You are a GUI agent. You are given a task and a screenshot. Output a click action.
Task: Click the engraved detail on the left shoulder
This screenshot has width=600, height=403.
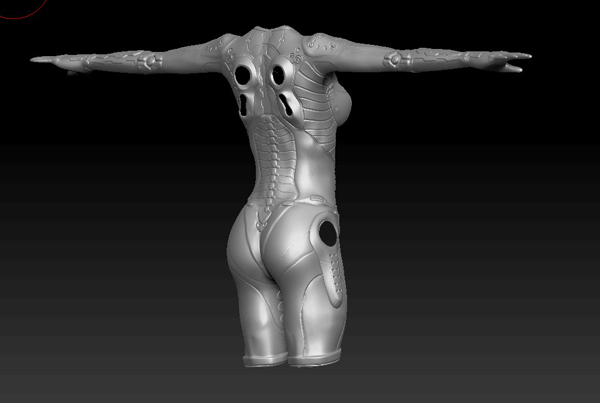click(215, 47)
